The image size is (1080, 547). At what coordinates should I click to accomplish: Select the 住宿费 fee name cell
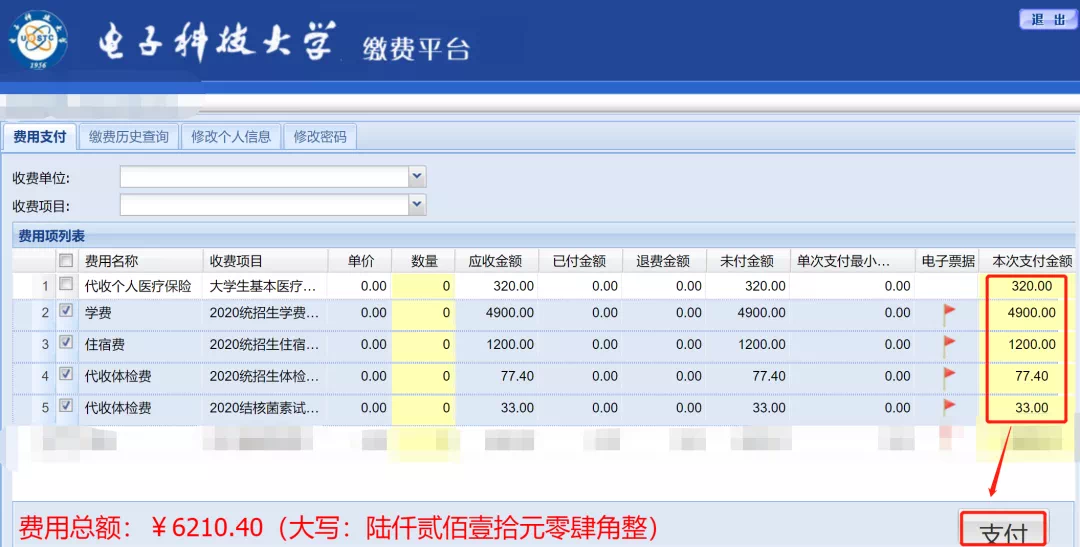click(x=140, y=344)
